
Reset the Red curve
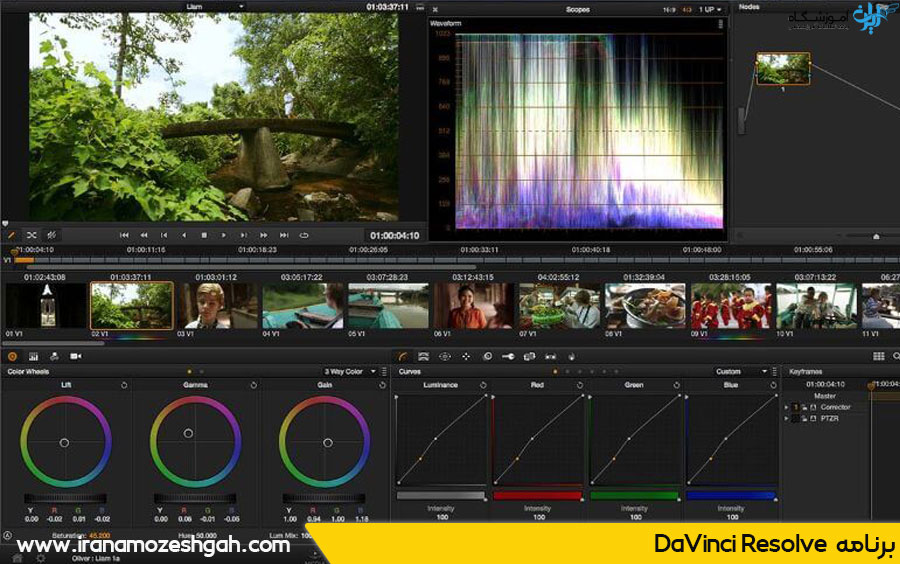(x=580, y=385)
